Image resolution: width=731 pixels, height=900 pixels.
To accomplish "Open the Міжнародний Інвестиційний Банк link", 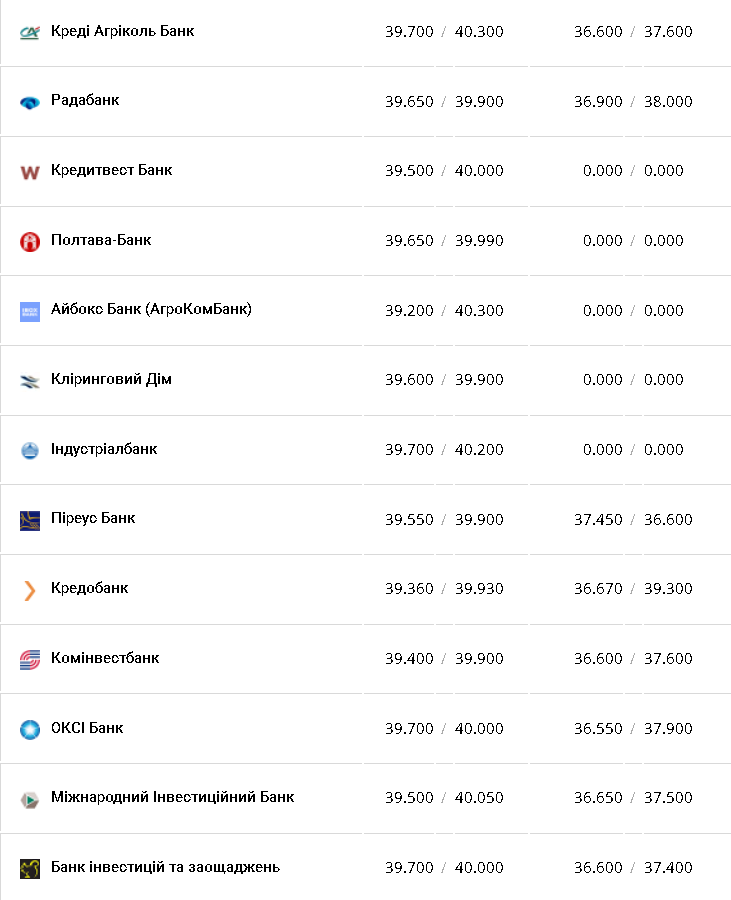I will (x=172, y=797).
